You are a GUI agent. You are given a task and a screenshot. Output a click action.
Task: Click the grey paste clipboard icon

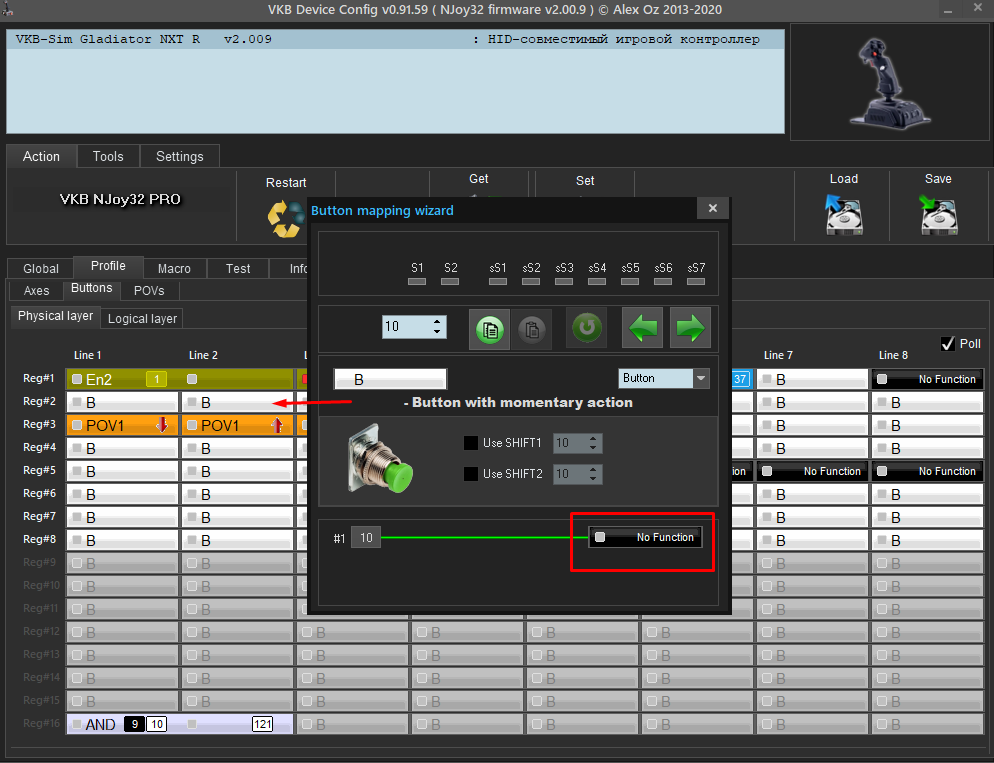pyautogui.click(x=532, y=329)
